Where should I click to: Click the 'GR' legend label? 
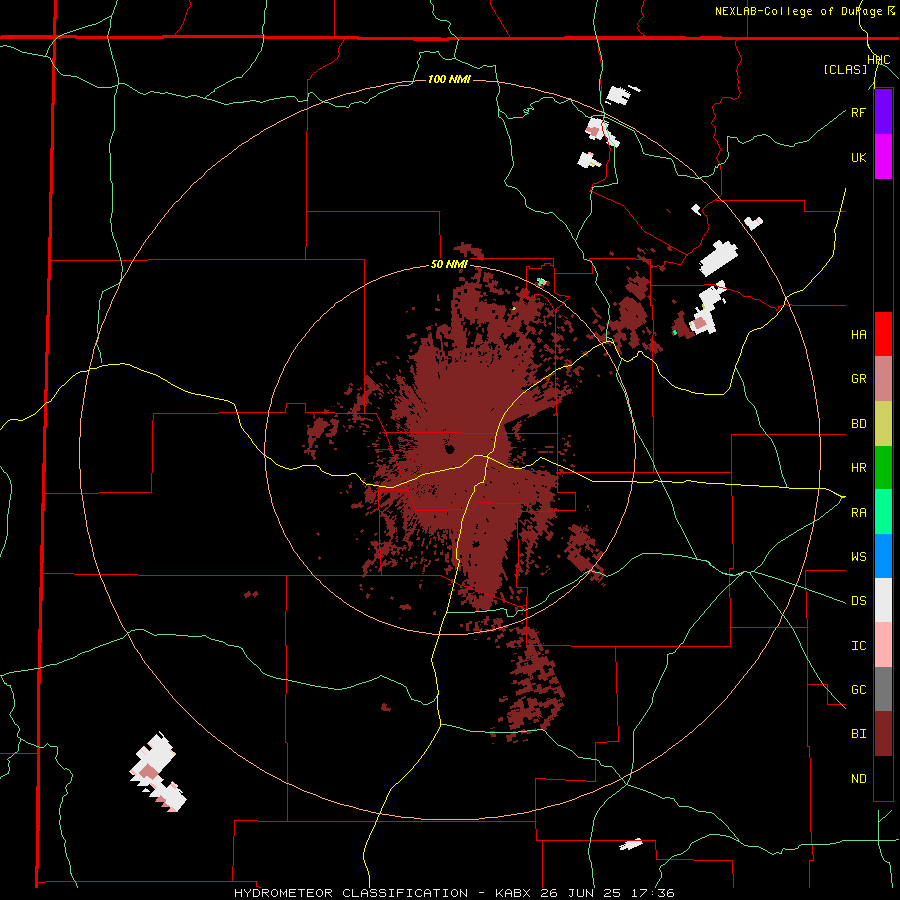coord(858,379)
